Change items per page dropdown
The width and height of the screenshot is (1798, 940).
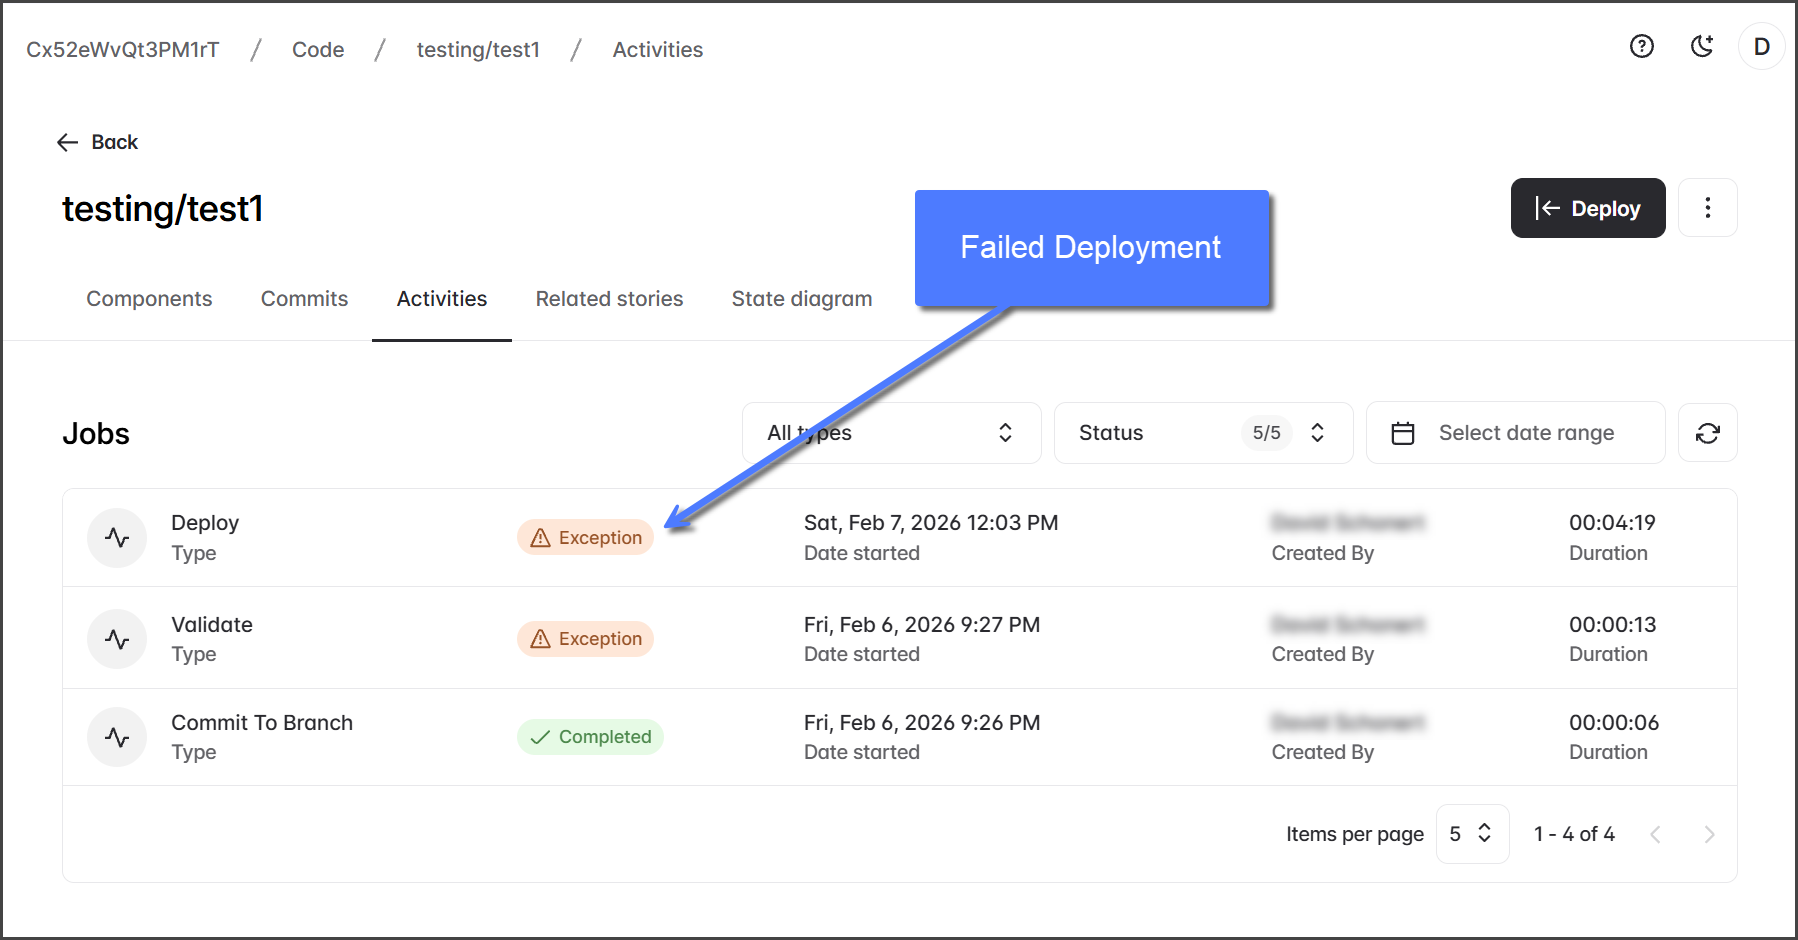coord(1471,834)
